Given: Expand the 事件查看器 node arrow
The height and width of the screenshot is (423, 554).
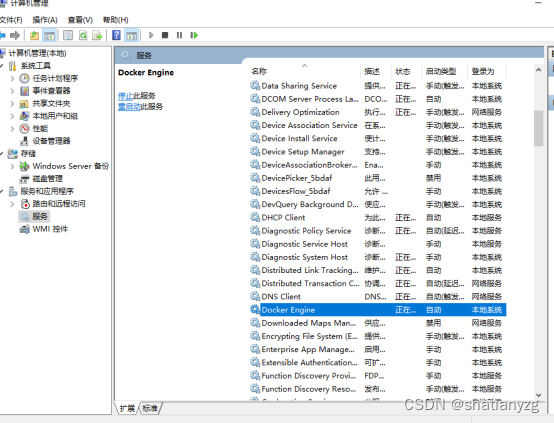Looking at the screenshot, I should (x=12, y=91).
